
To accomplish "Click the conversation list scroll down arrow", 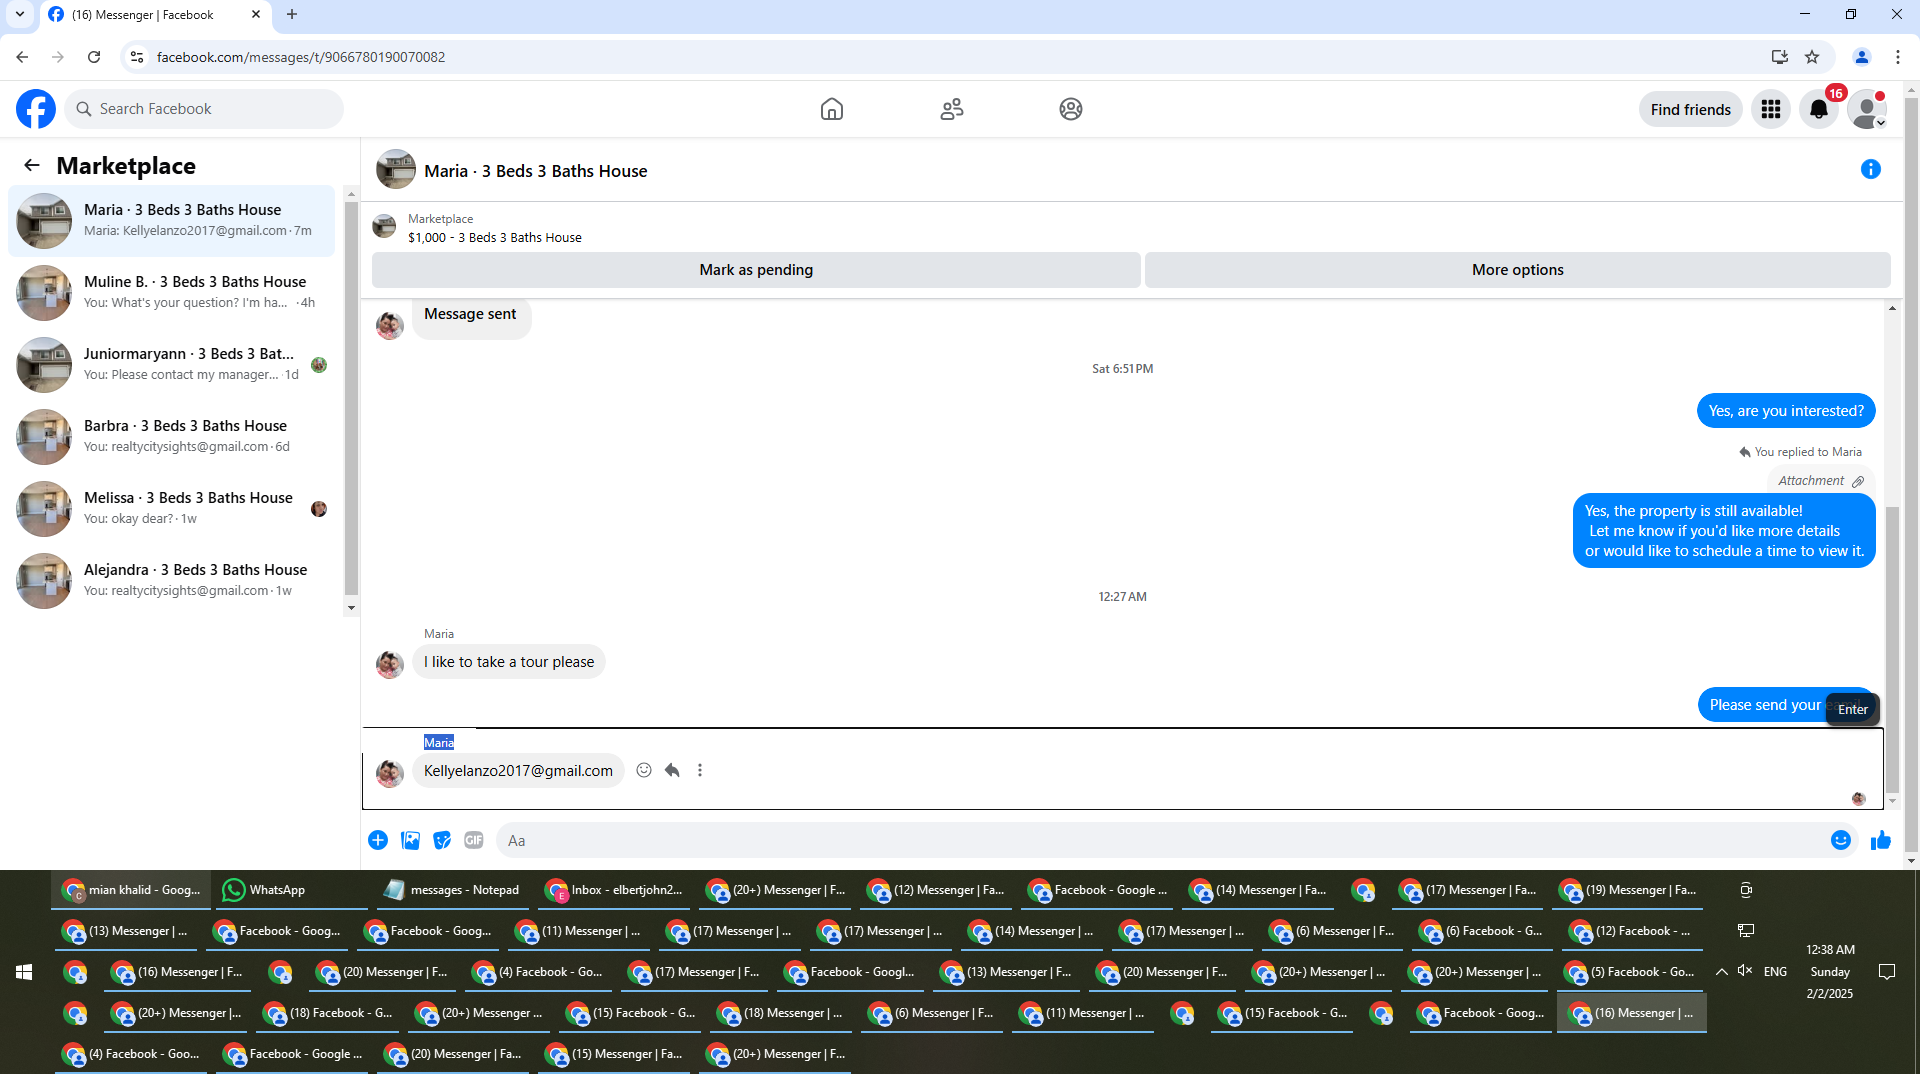I will click(351, 608).
